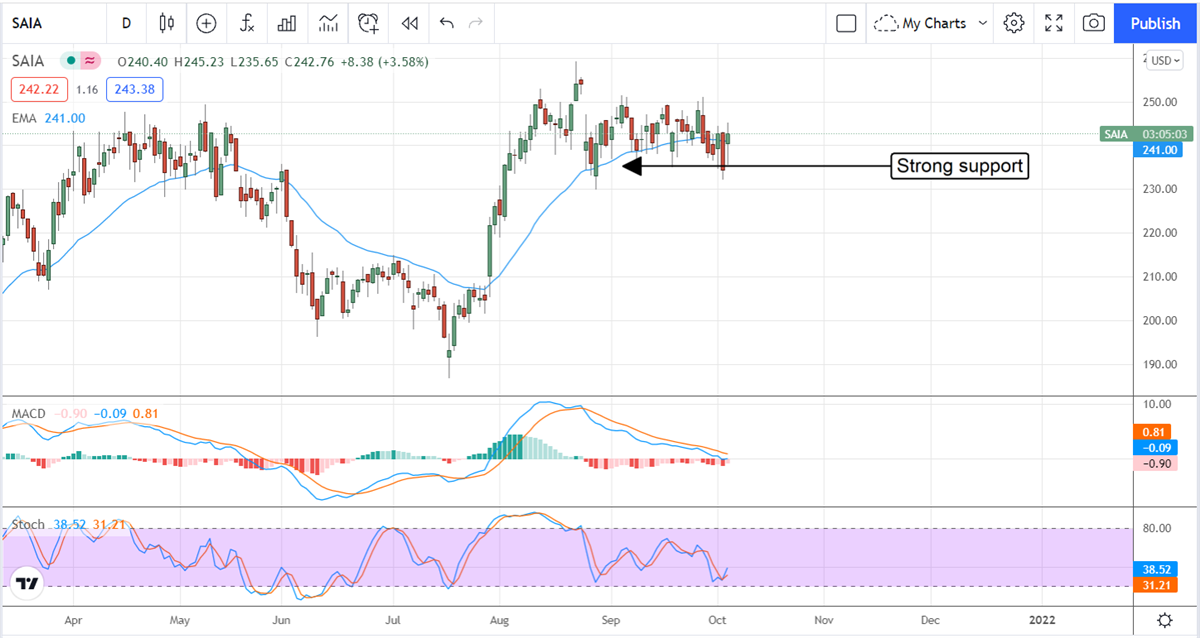Click the compare or add symbol icon
1200x638 pixels.
[206, 22]
